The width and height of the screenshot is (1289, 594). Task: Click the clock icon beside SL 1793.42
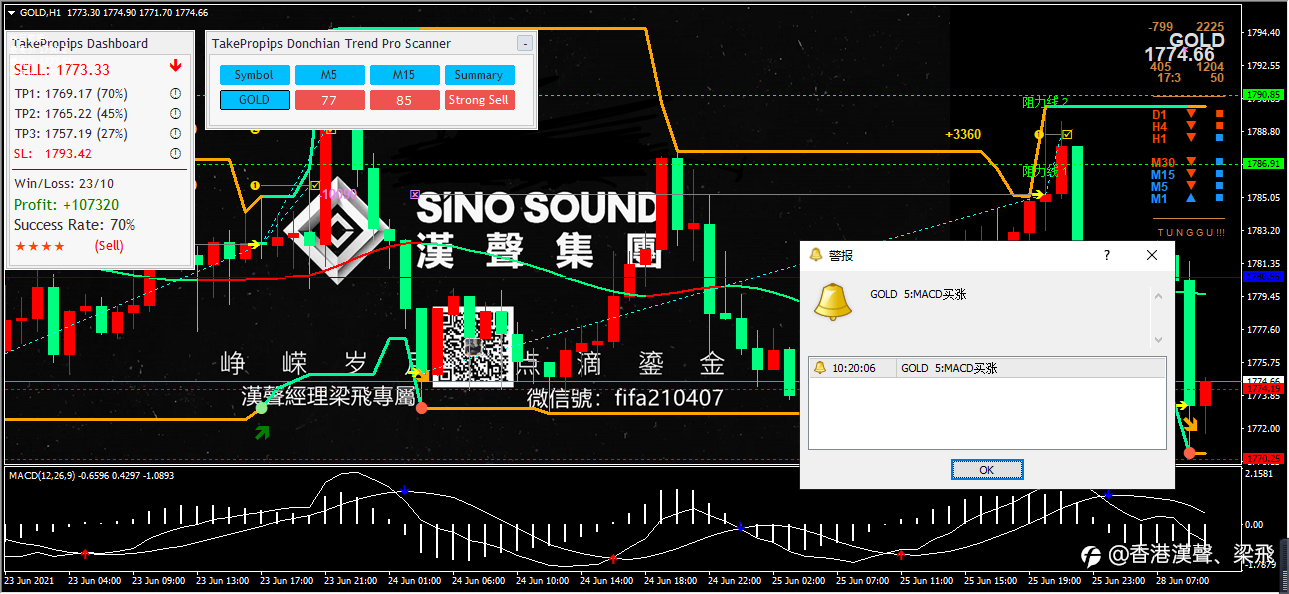[175, 154]
